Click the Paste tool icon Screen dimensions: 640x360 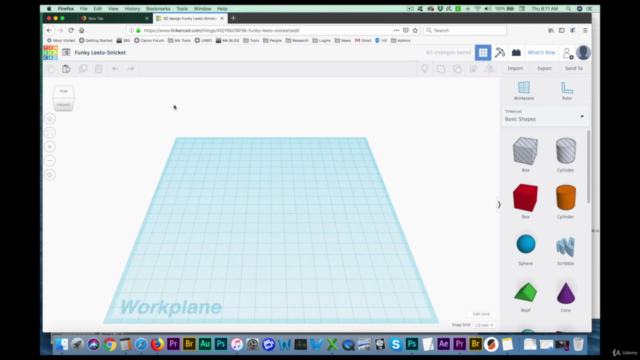point(66,69)
